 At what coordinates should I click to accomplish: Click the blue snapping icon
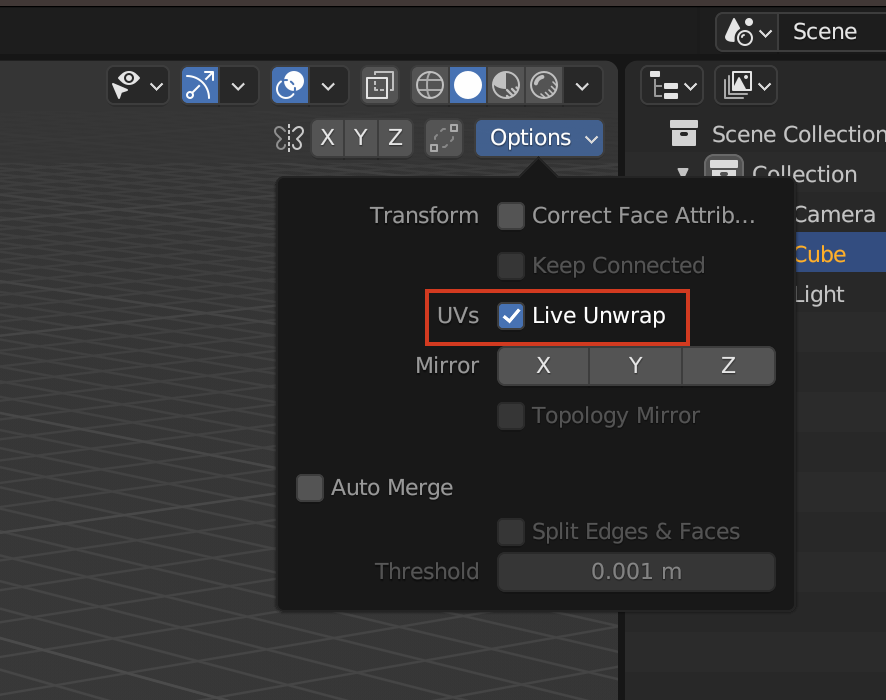pos(199,85)
